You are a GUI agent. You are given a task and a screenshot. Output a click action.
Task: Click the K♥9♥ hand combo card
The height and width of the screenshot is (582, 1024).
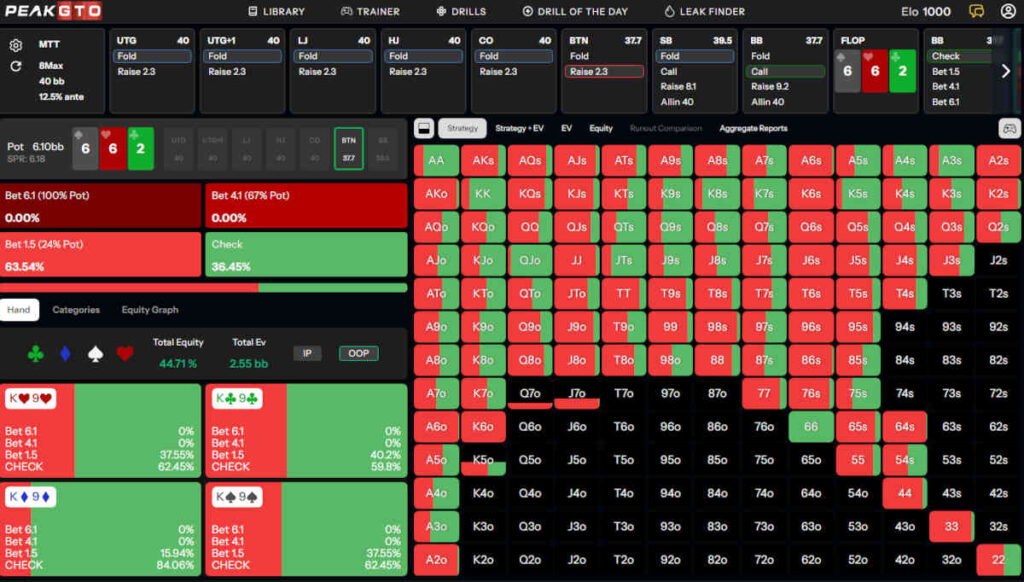pos(101,430)
